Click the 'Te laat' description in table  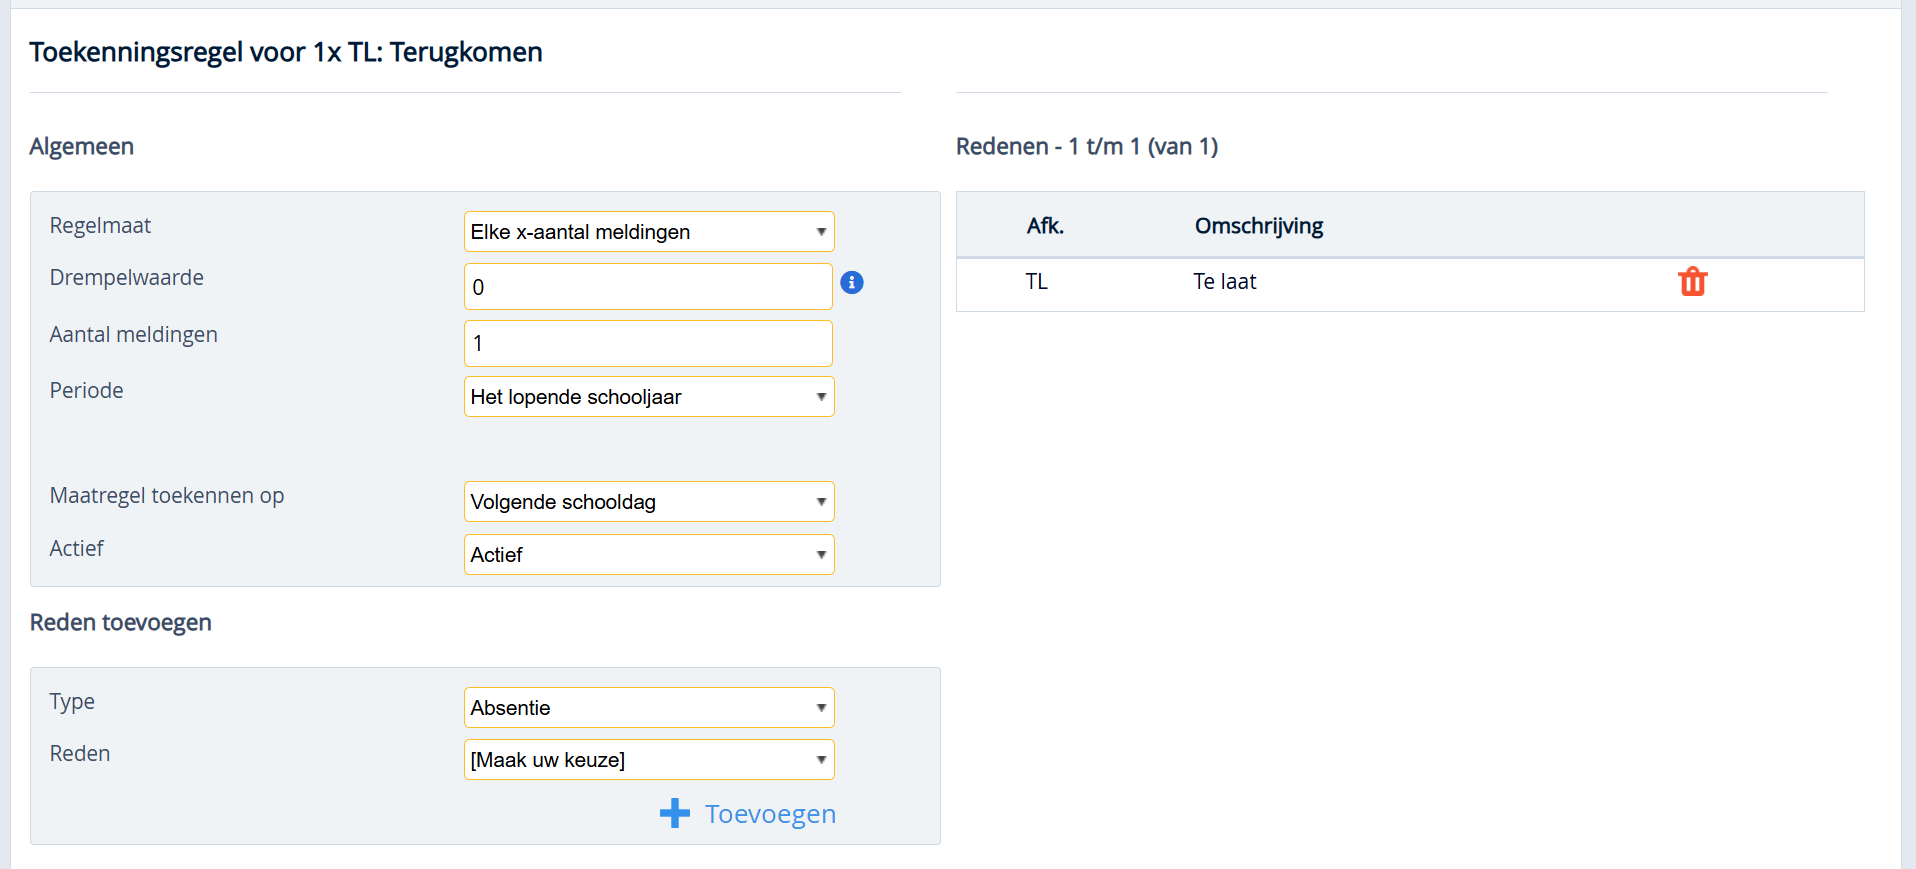point(1224,282)
